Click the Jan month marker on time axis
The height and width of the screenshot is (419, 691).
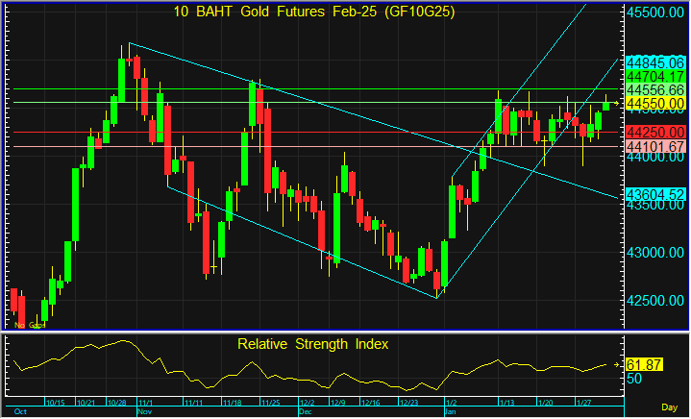(x=450, y=411)
